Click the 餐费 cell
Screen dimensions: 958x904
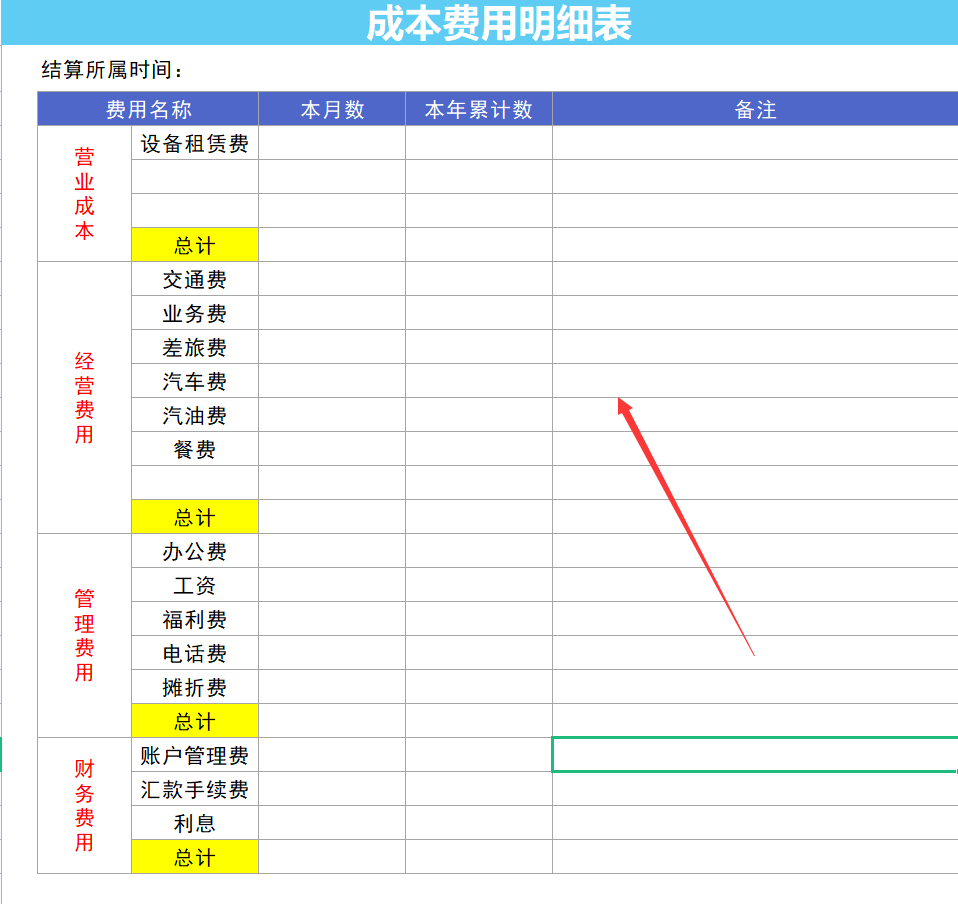pyautogui.click(x=194, y=450)
